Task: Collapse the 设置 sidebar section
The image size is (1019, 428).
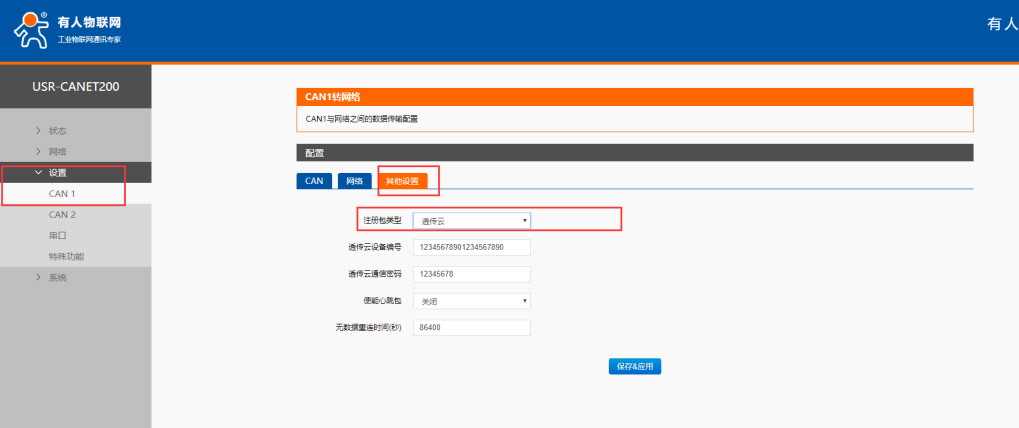Action: click(58, 173)
